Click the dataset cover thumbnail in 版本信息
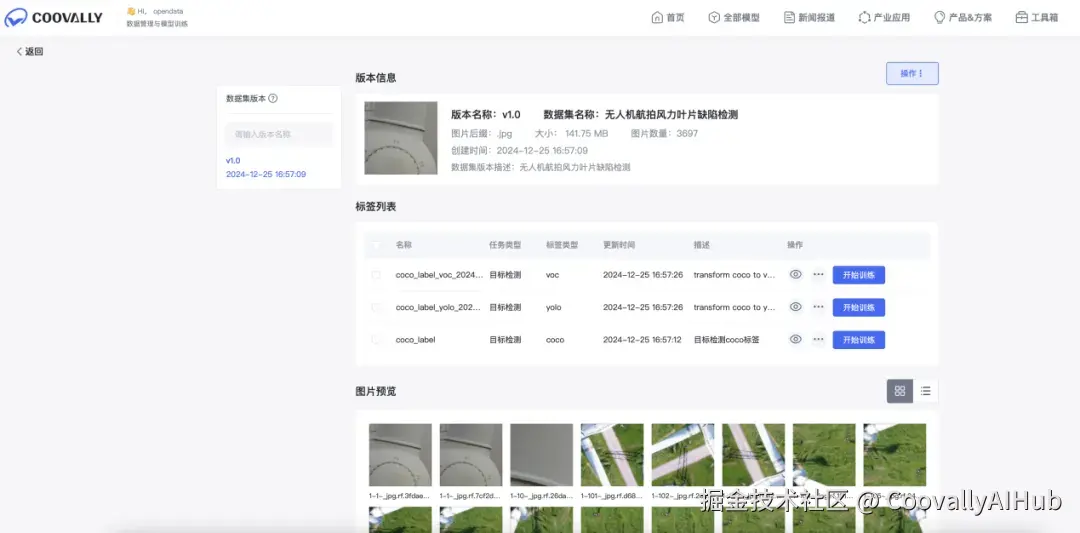Viewport: 1080px width, 533px height. tap(401, 138)
